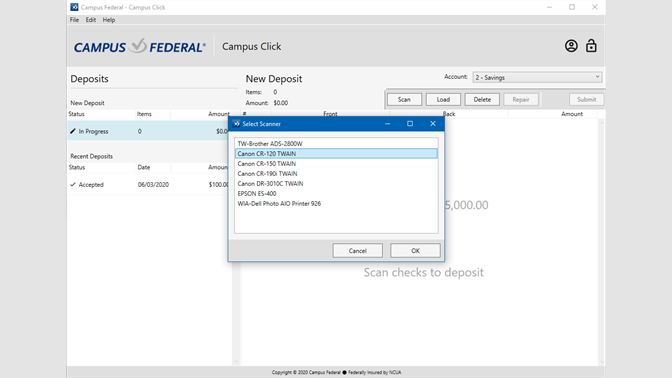Open the File menu

click(74, 20)
